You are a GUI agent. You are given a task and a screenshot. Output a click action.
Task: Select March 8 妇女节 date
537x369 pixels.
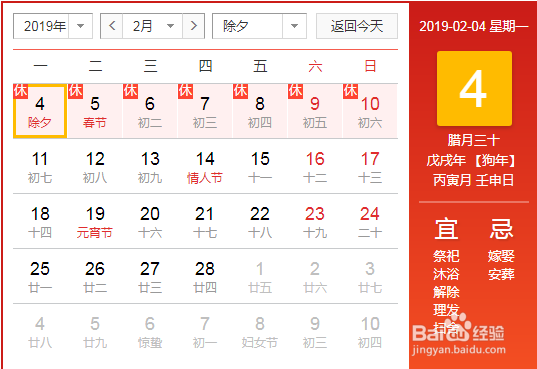pos(260,331)
